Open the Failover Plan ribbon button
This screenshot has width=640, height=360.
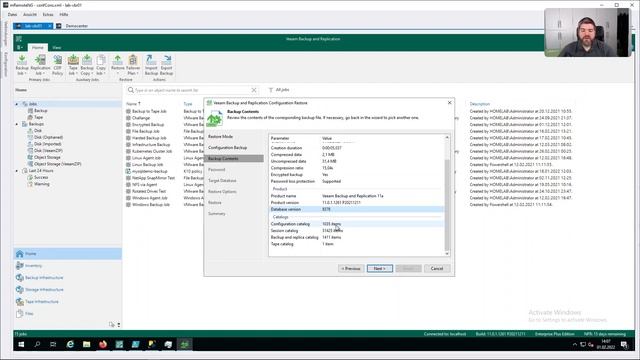pyautogui.click(x=133, y=65)
